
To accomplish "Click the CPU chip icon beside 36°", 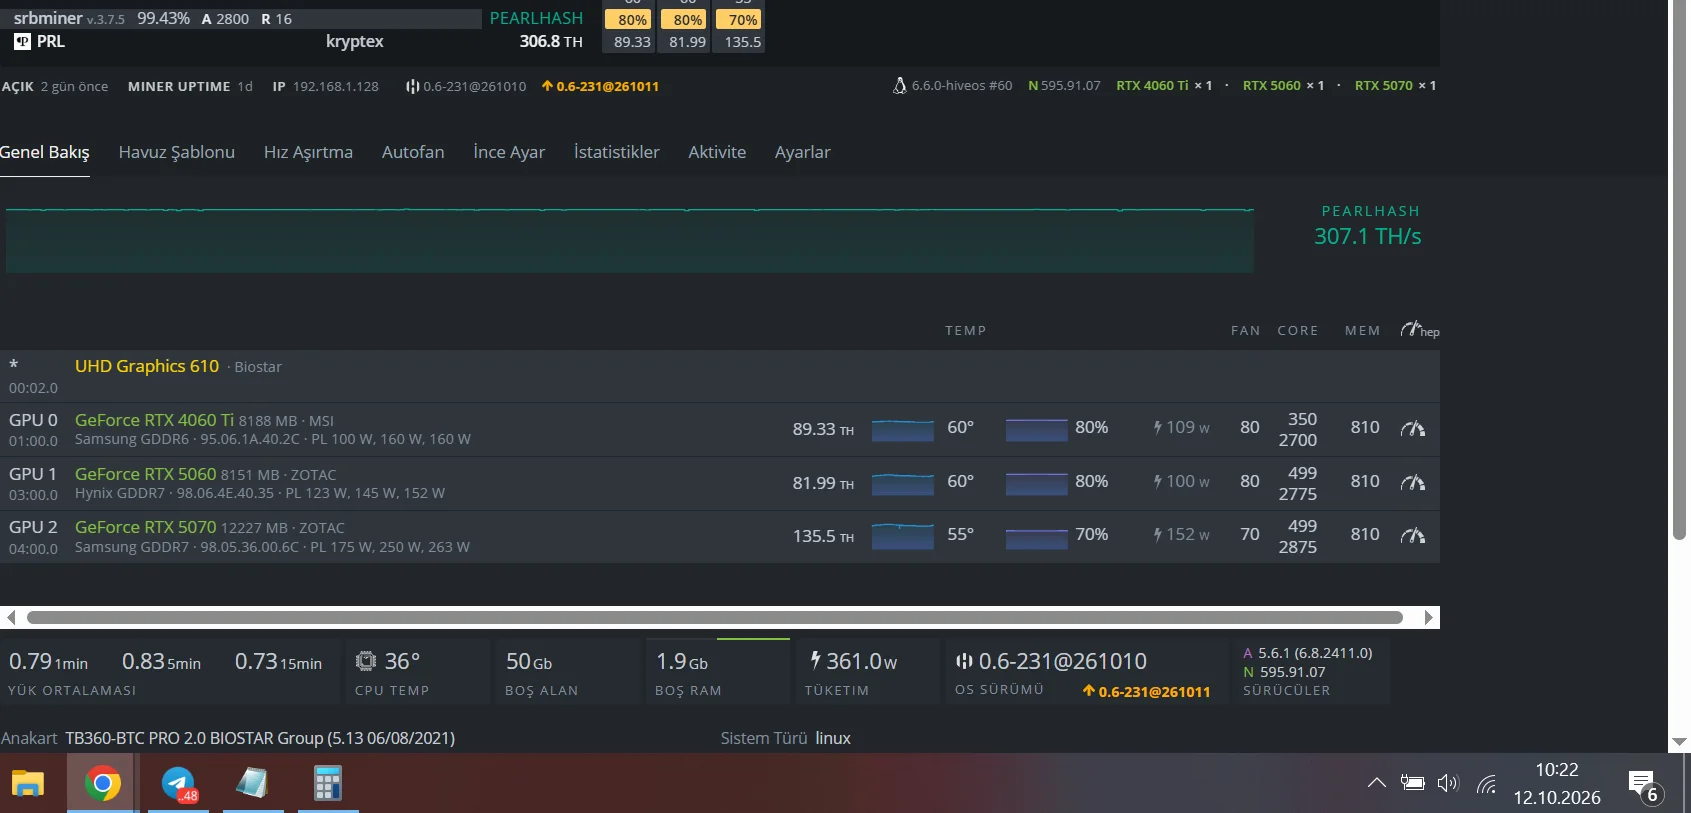I will (x=366, y=661).
